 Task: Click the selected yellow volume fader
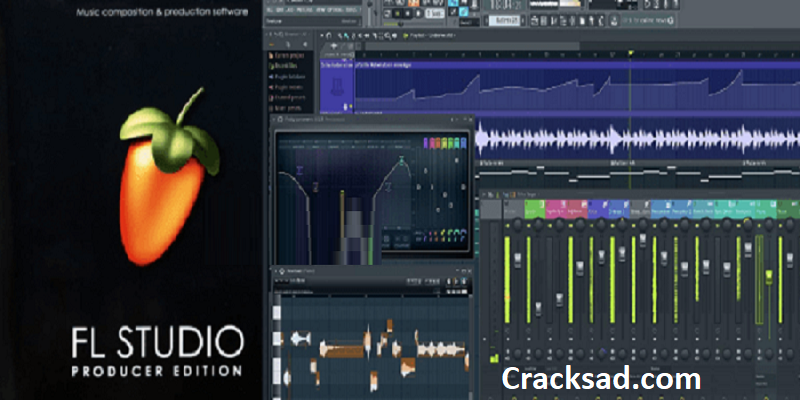click(x=769, y=278)
